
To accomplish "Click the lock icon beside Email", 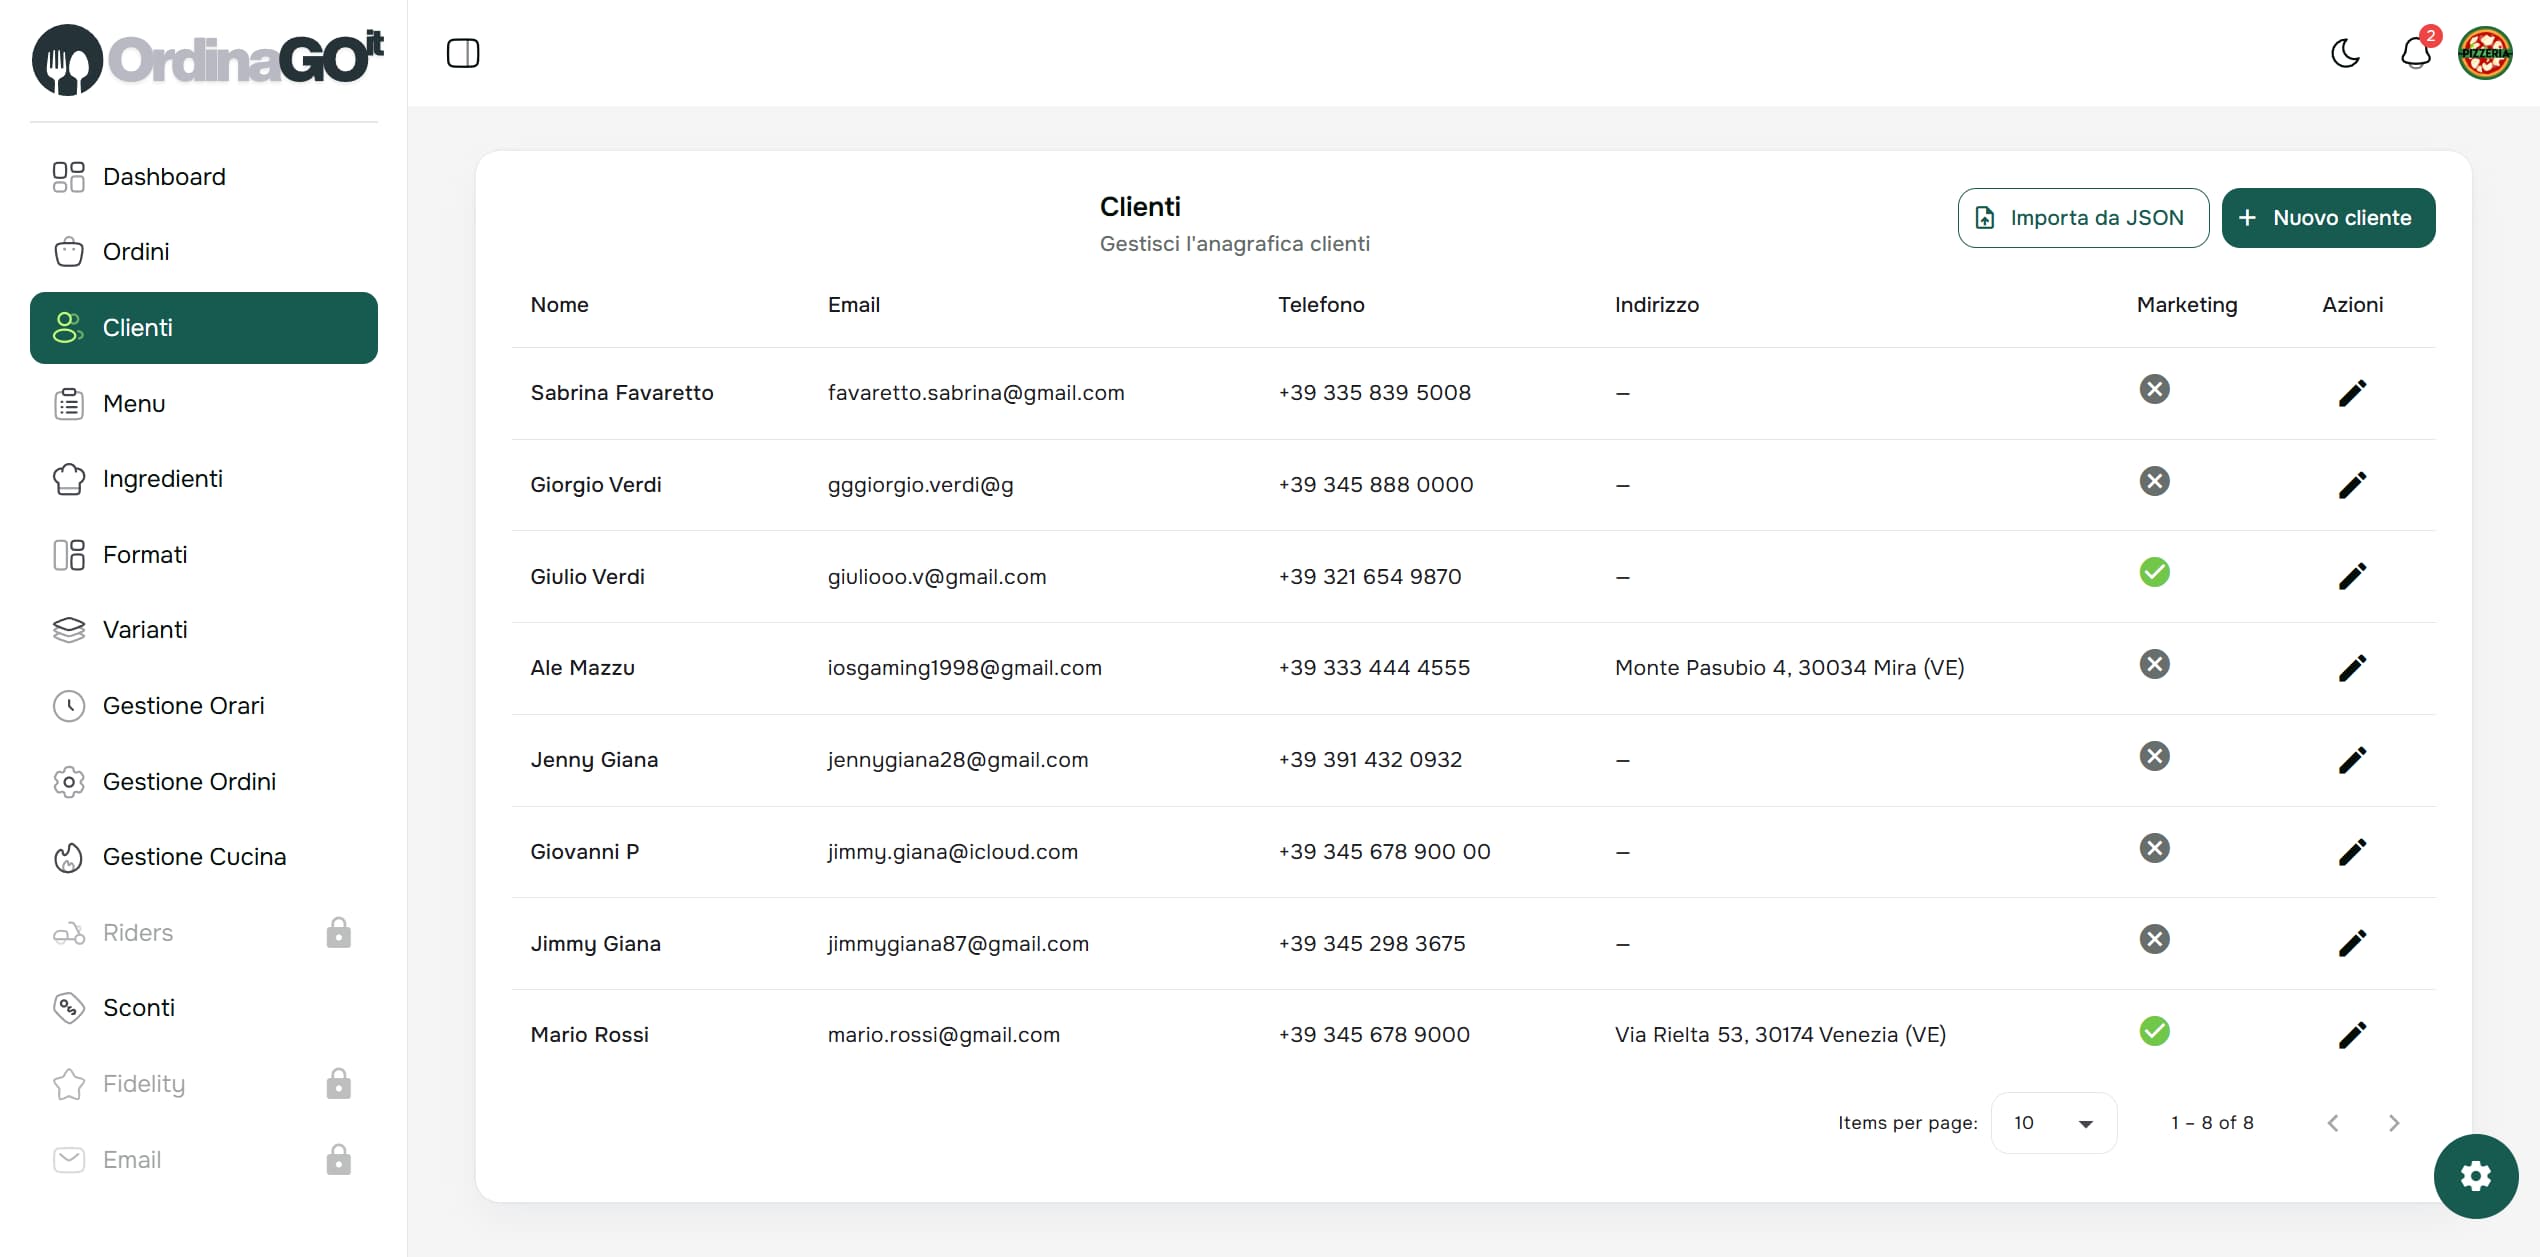I will [x=339, y=1159].
